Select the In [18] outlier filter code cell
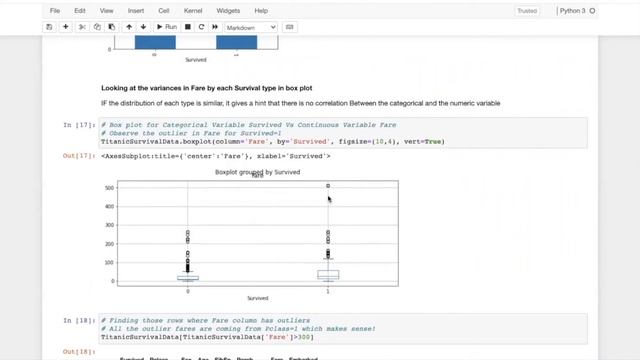Screen dimensions: 640x360 (x=343, y=329)
